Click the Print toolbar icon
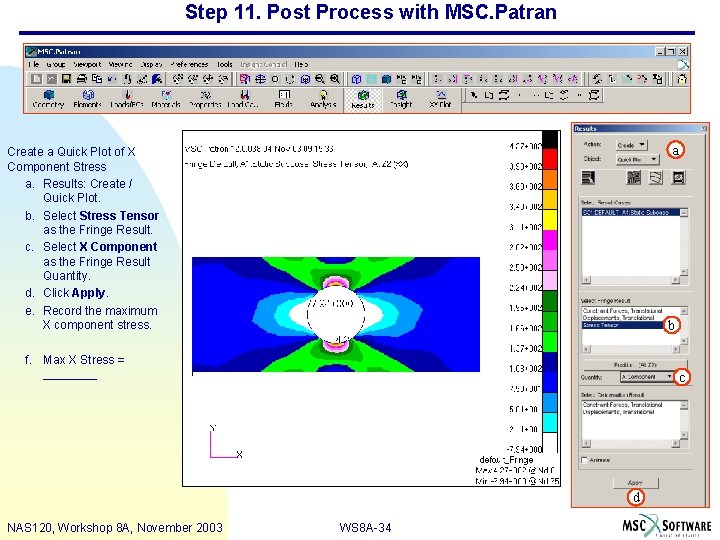The width and height of the screenshot is (720, 540). tap(82, 79)
